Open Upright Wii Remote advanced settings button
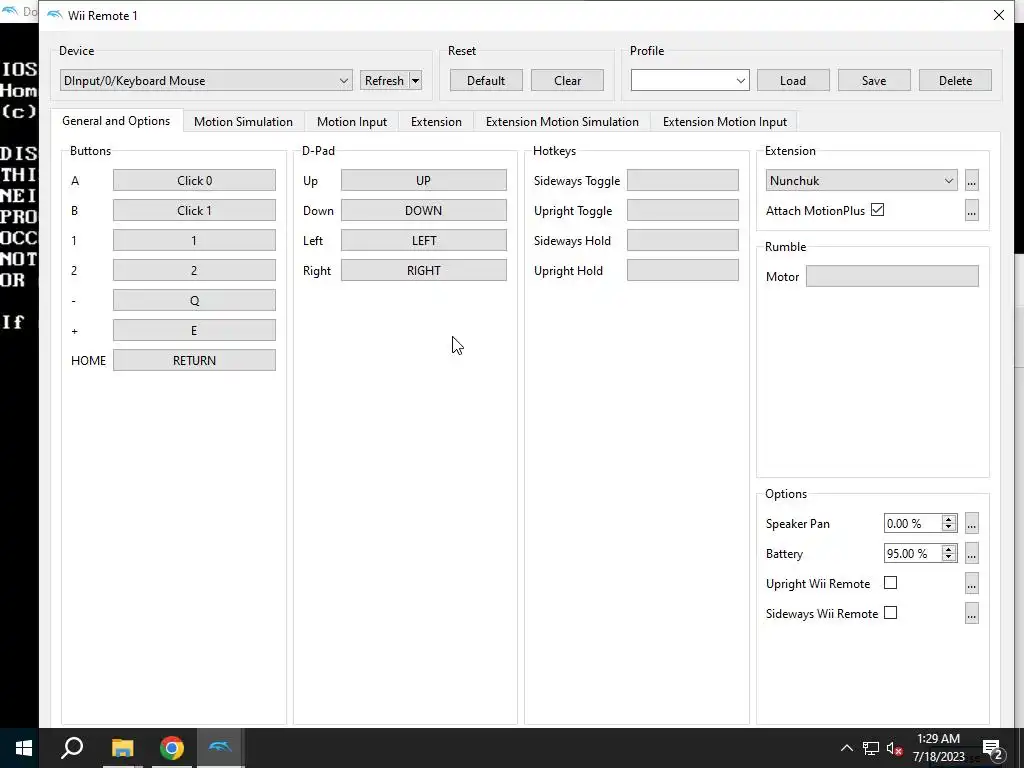Viewport: 1024px width, 768px height. click(x=971, y=583)
